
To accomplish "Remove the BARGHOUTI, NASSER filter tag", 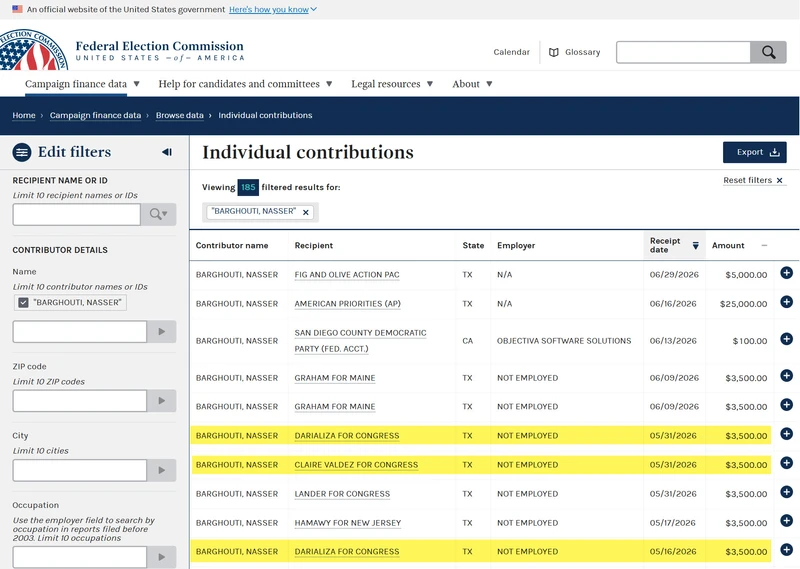I will [x=306, y=212].
